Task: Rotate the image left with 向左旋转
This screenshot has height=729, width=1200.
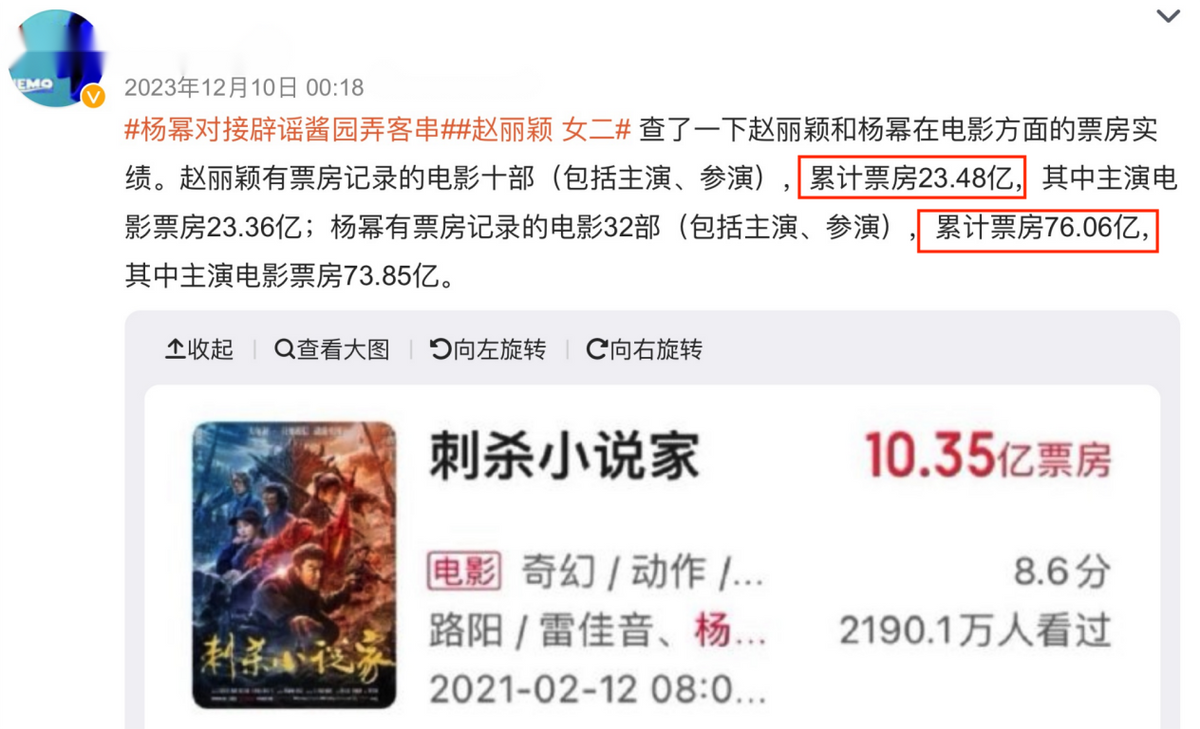Action: (x=488, y=349)
